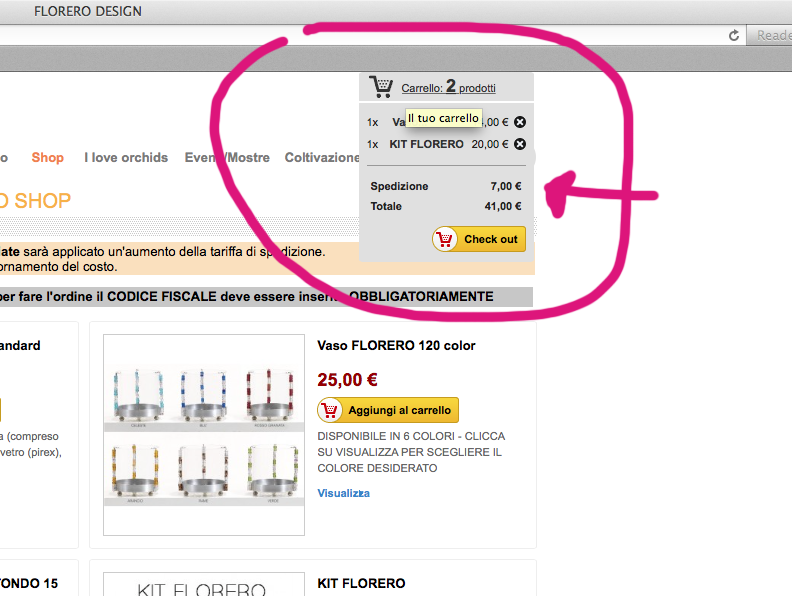The width and height of the screenshot is (792, 596).
Task: Click cart icon inside Check out button
Action: [x=445, y=239]
